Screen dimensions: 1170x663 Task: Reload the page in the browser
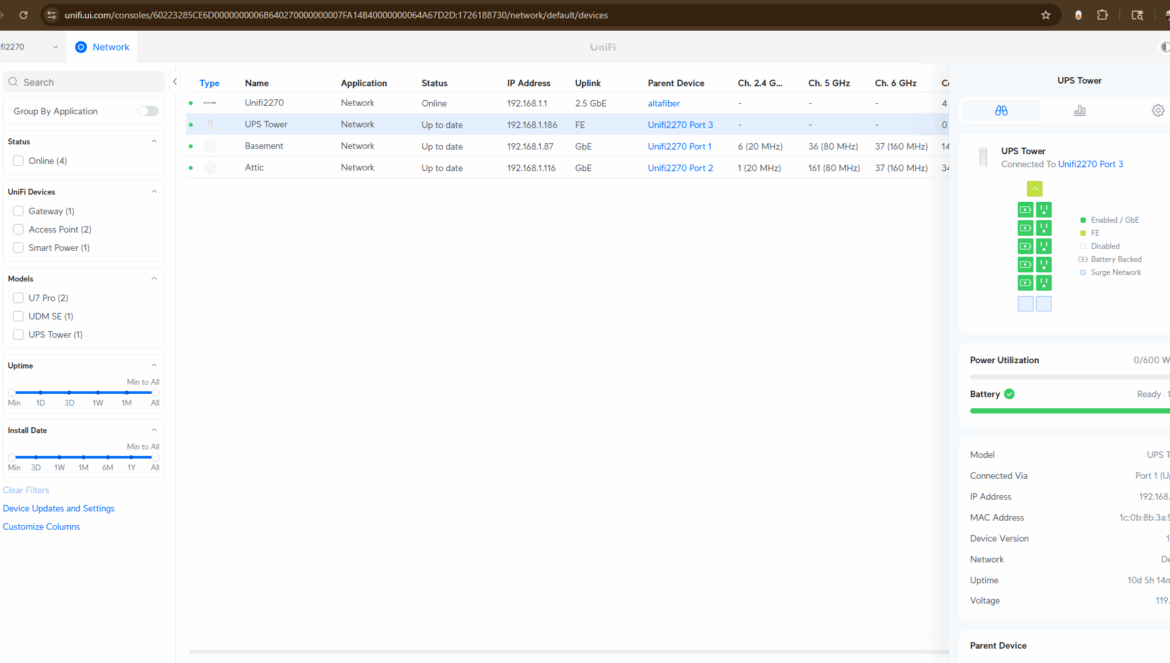pos(24,15)
